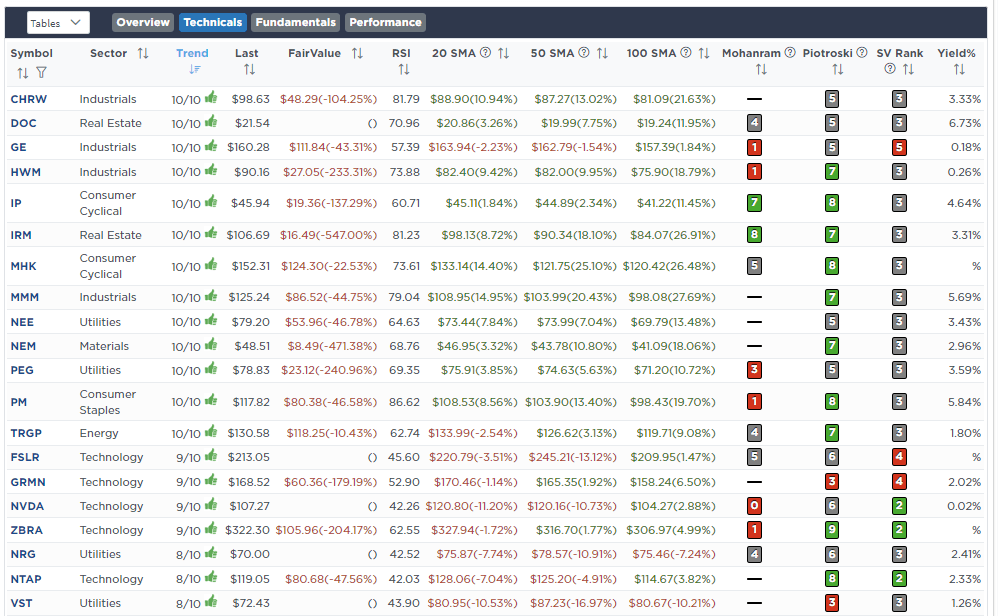Click TRGP sector Energy cell
998x616 pixels.
click(x=99, y=433)
